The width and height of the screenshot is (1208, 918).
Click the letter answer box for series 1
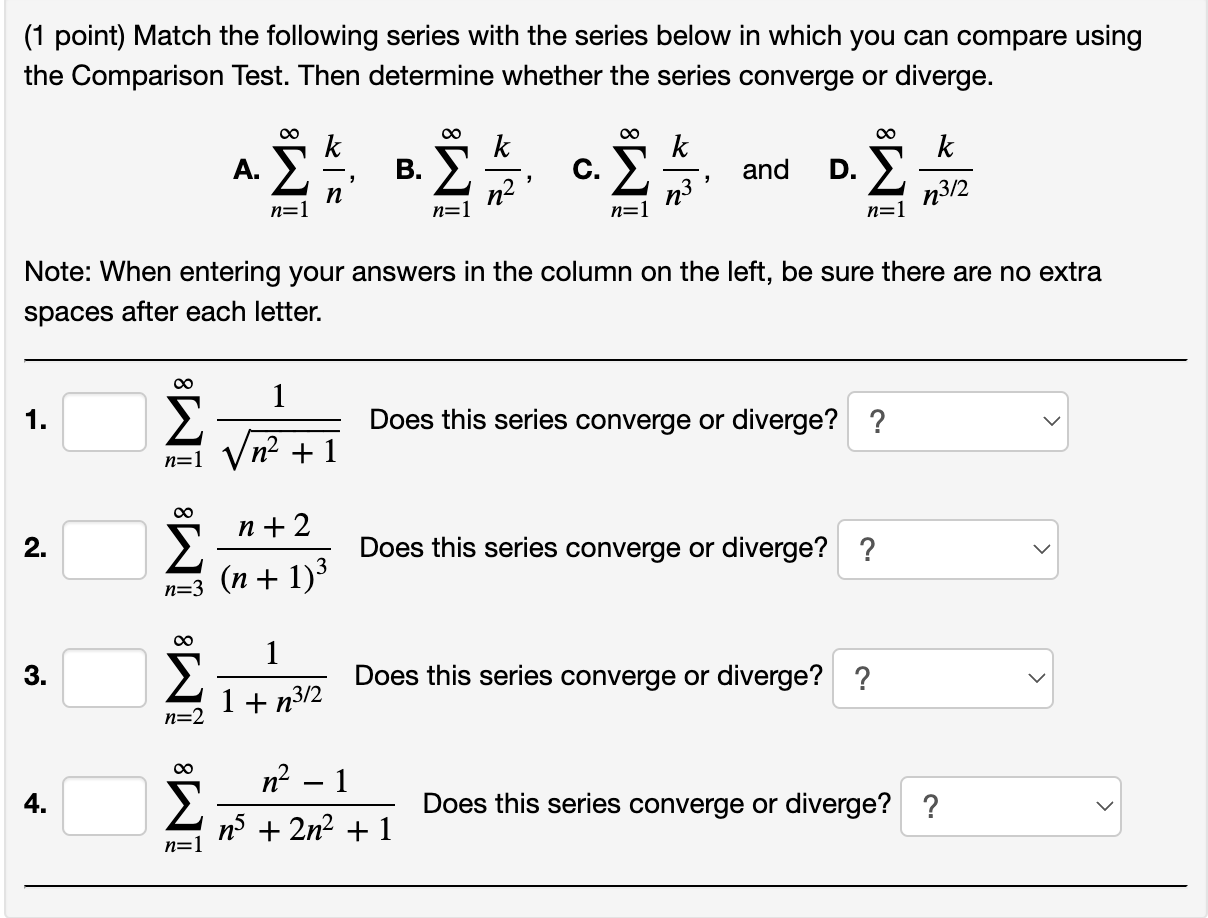tap(103, 422)
